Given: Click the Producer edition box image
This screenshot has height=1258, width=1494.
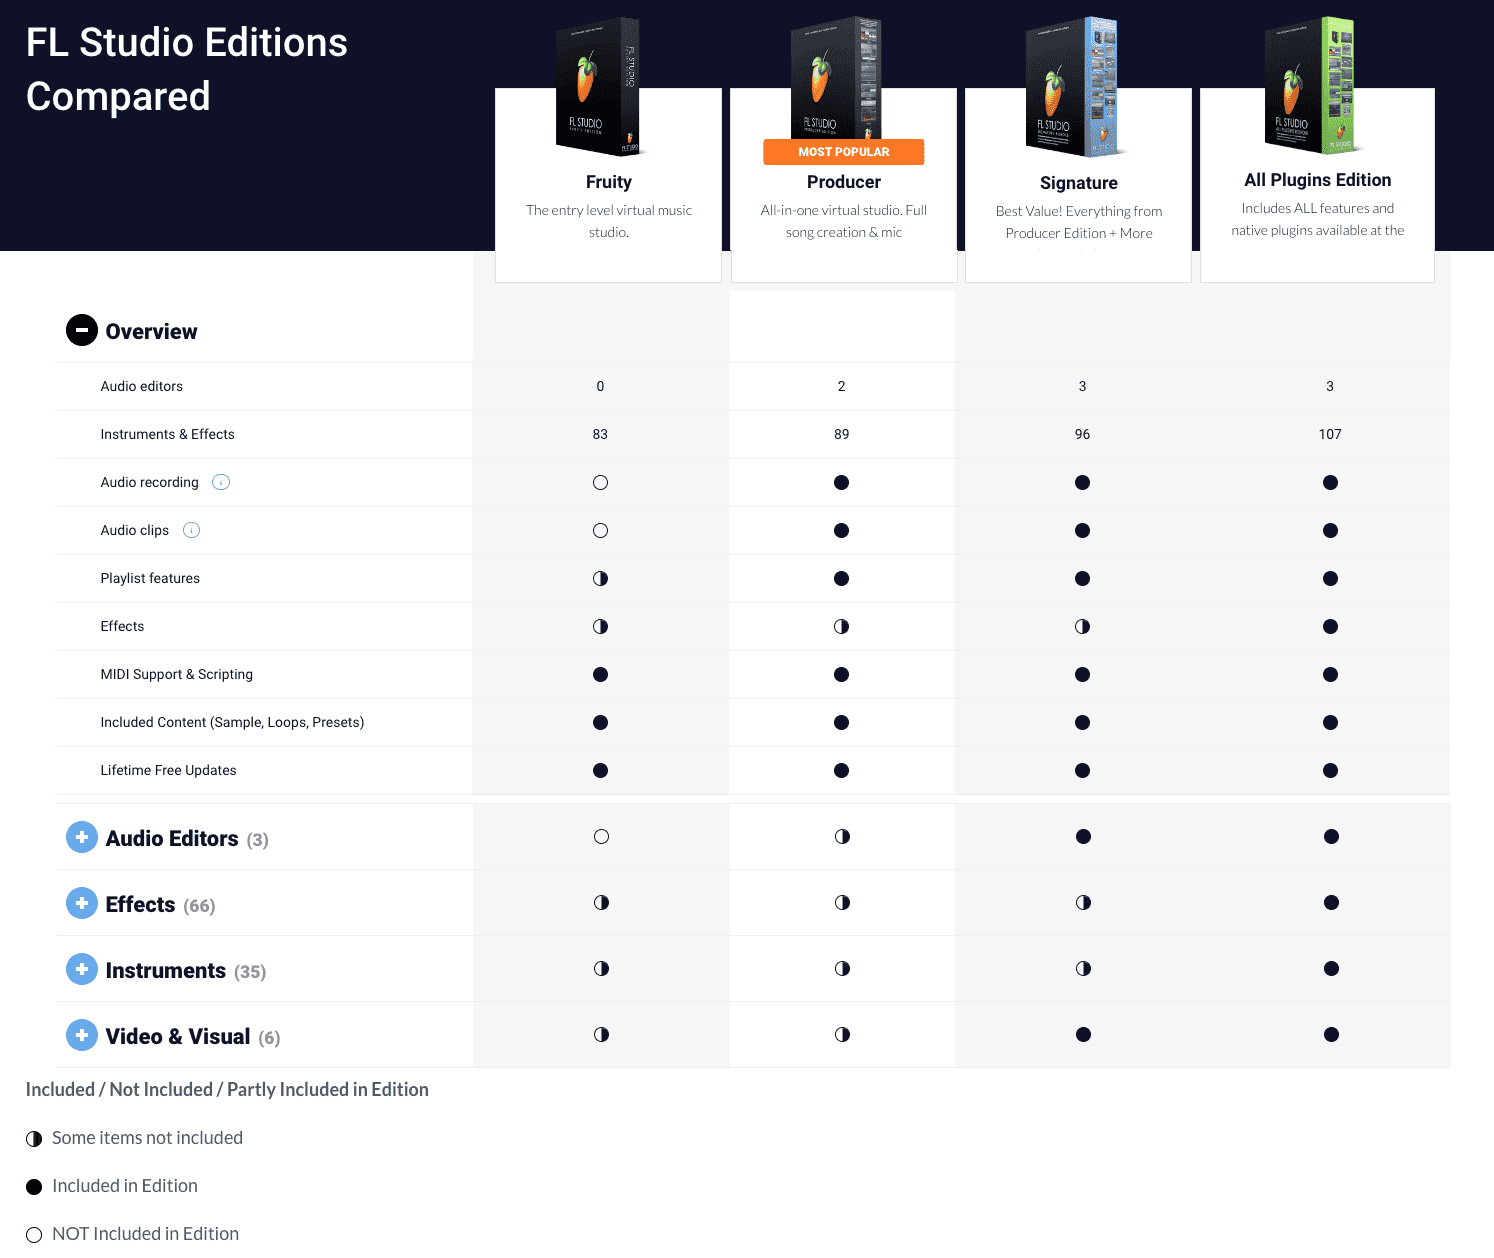Looking at the screenshot, I should 836,78.
